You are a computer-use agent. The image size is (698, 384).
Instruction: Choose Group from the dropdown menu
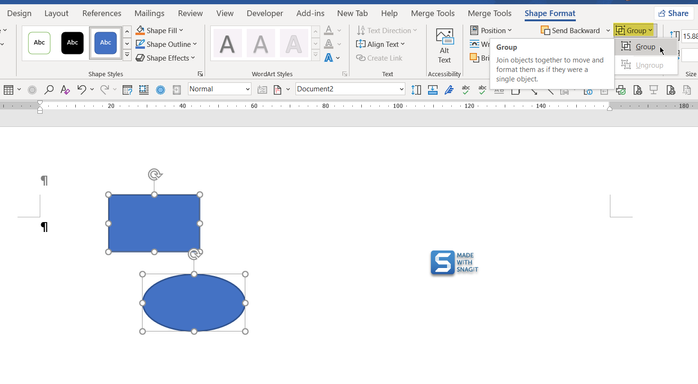645,47
